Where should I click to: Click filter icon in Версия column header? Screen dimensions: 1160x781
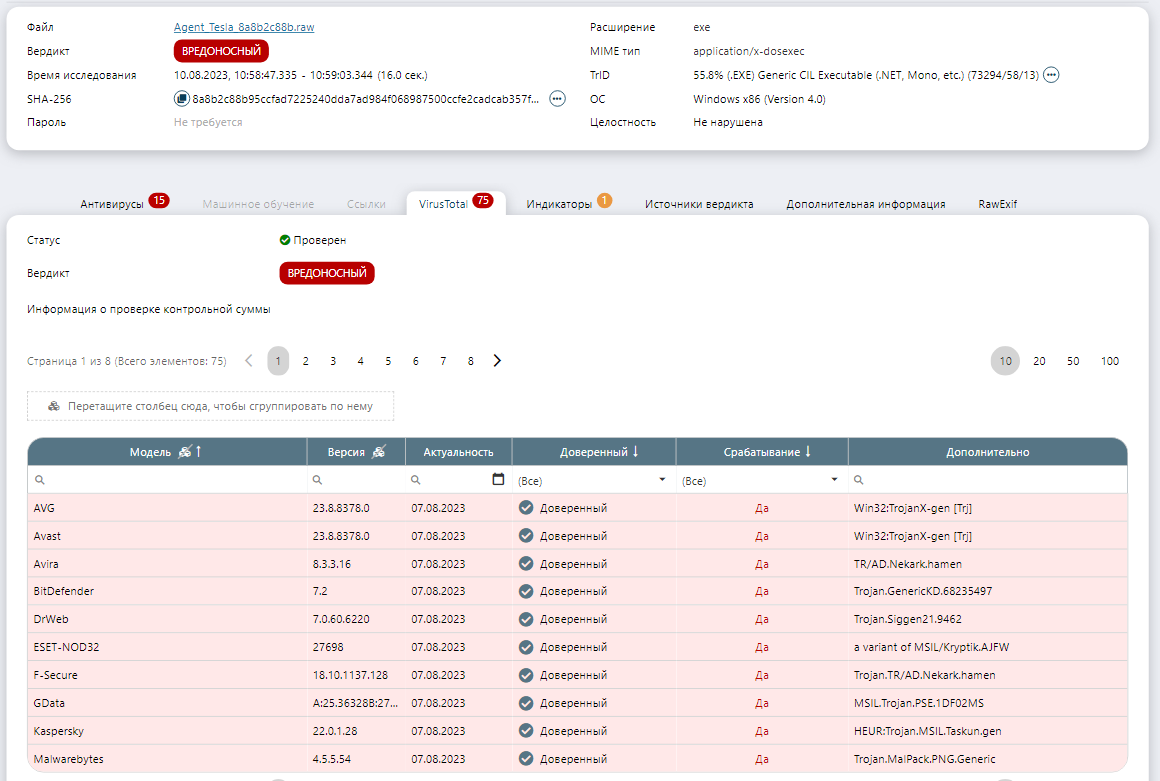point(377,452)
